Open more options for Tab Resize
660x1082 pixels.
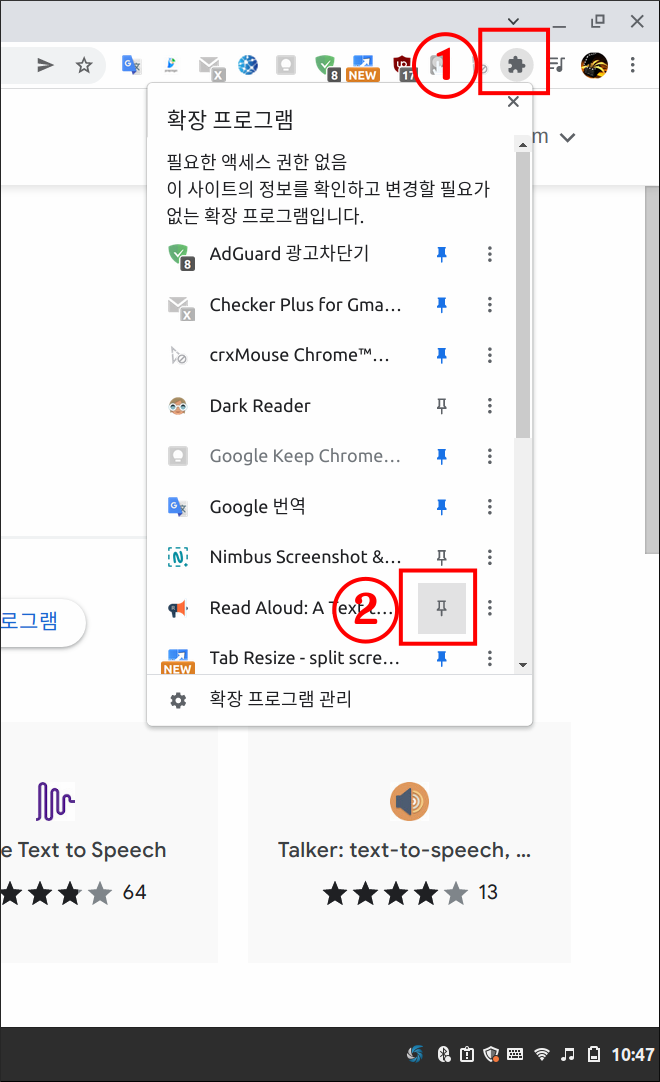click(x=489, y=658)
